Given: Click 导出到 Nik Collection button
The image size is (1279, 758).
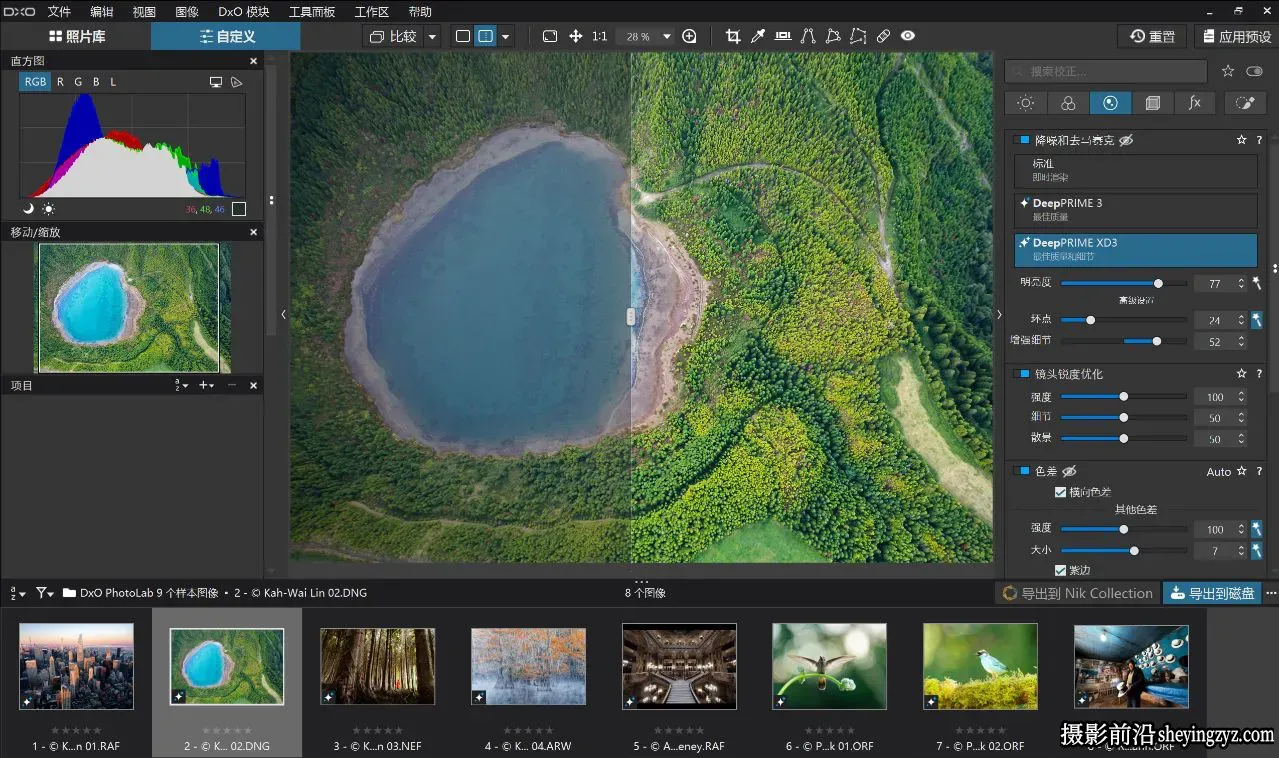Looking at the screenshot, I should [x=1077, y=593].
